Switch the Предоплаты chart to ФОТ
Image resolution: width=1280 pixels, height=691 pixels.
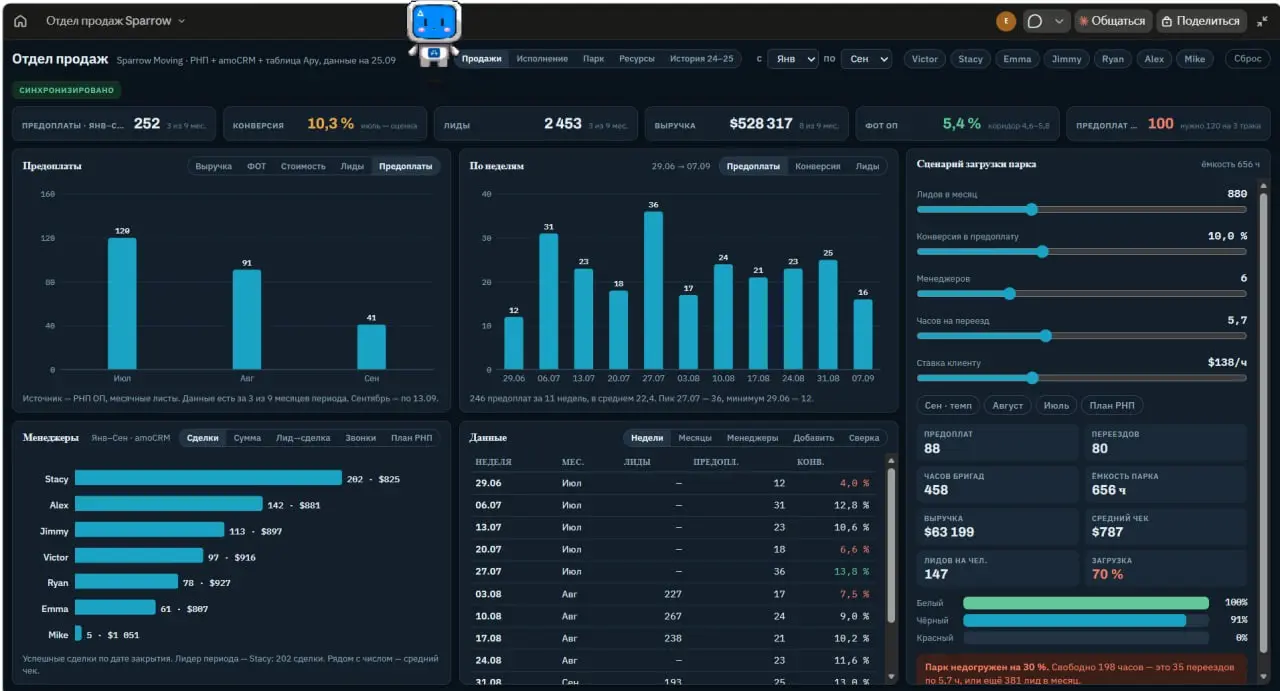257,166
